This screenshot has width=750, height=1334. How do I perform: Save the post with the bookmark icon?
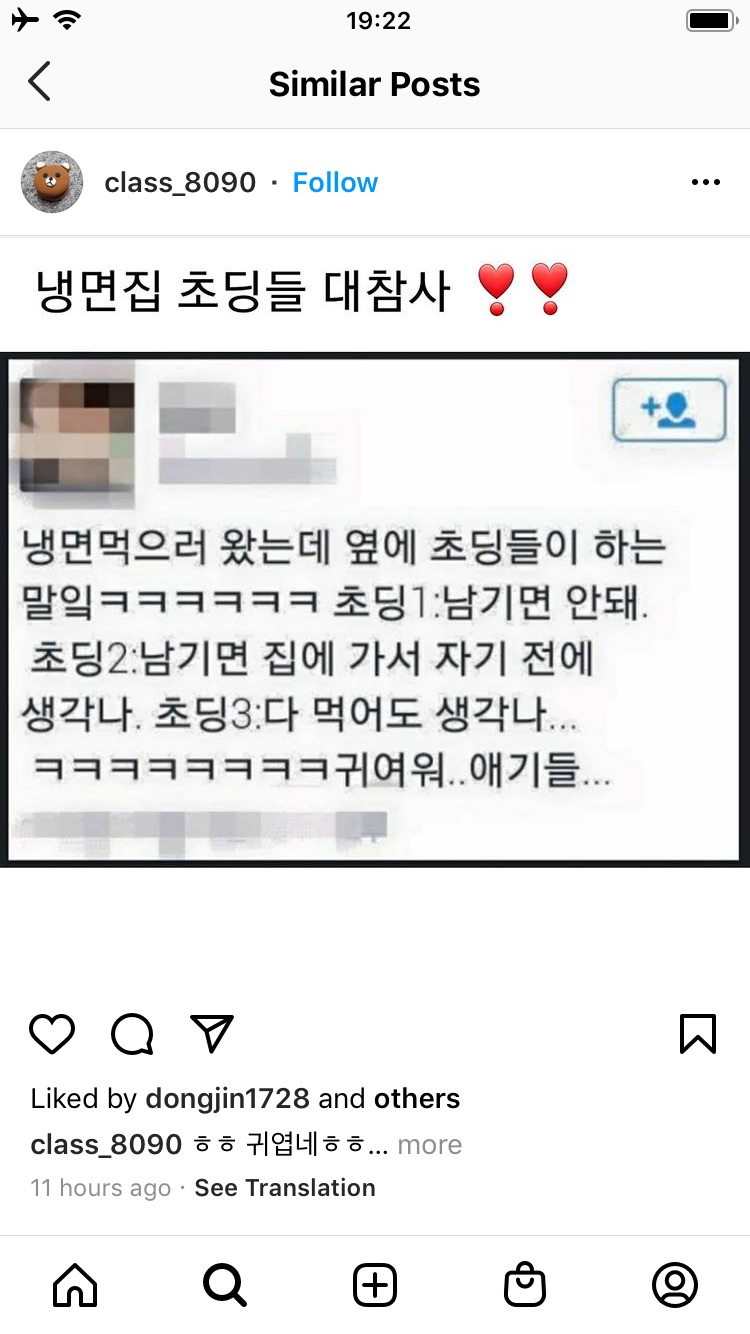pyautogui.click(x=698, y=1034)
